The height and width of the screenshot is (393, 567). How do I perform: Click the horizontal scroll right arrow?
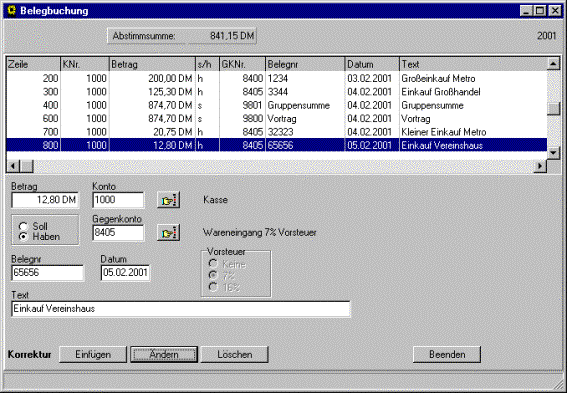540,166
